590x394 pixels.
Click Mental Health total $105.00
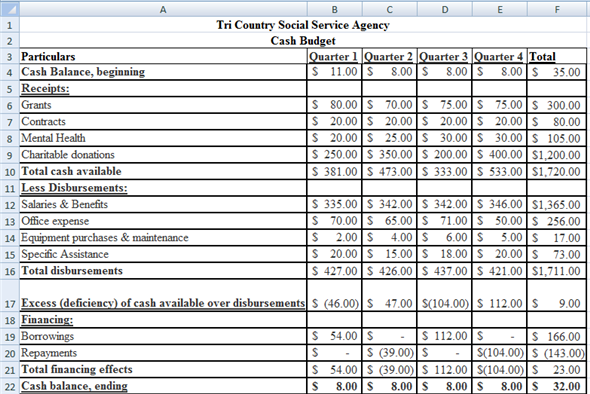tap(557, 138)
